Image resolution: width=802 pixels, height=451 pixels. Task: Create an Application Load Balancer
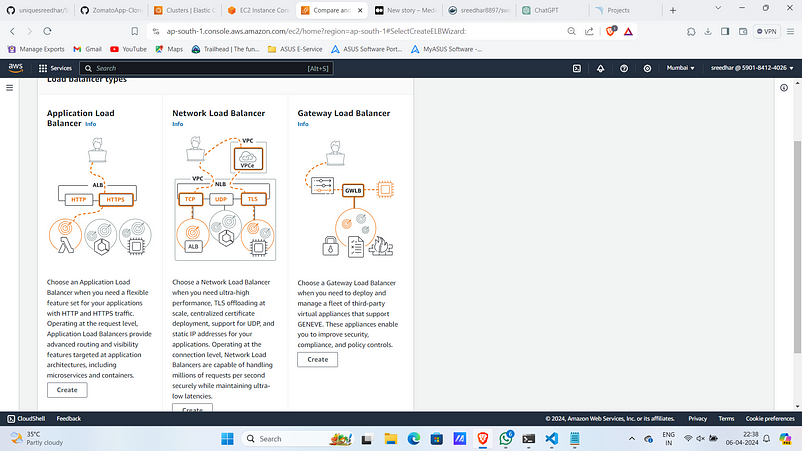click(67, 390)
